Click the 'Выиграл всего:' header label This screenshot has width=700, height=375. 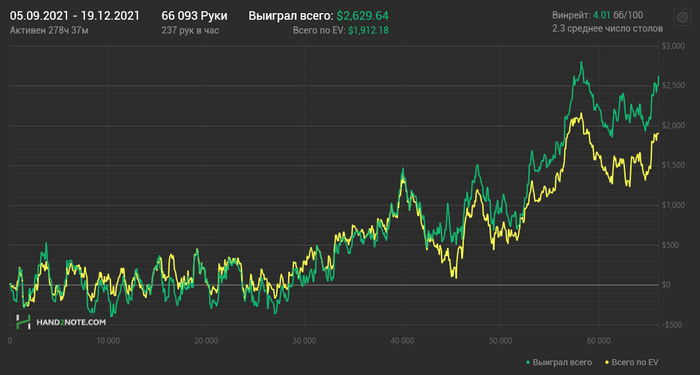click(291, 16)
